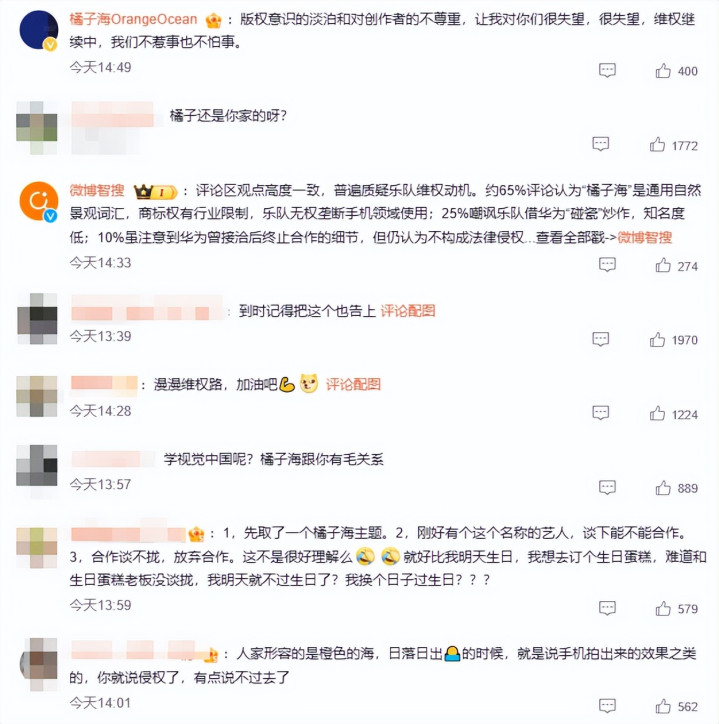Open 橘子海OrangeOcean username link
This screenshot has width=719, height=724.
(133, 19)
